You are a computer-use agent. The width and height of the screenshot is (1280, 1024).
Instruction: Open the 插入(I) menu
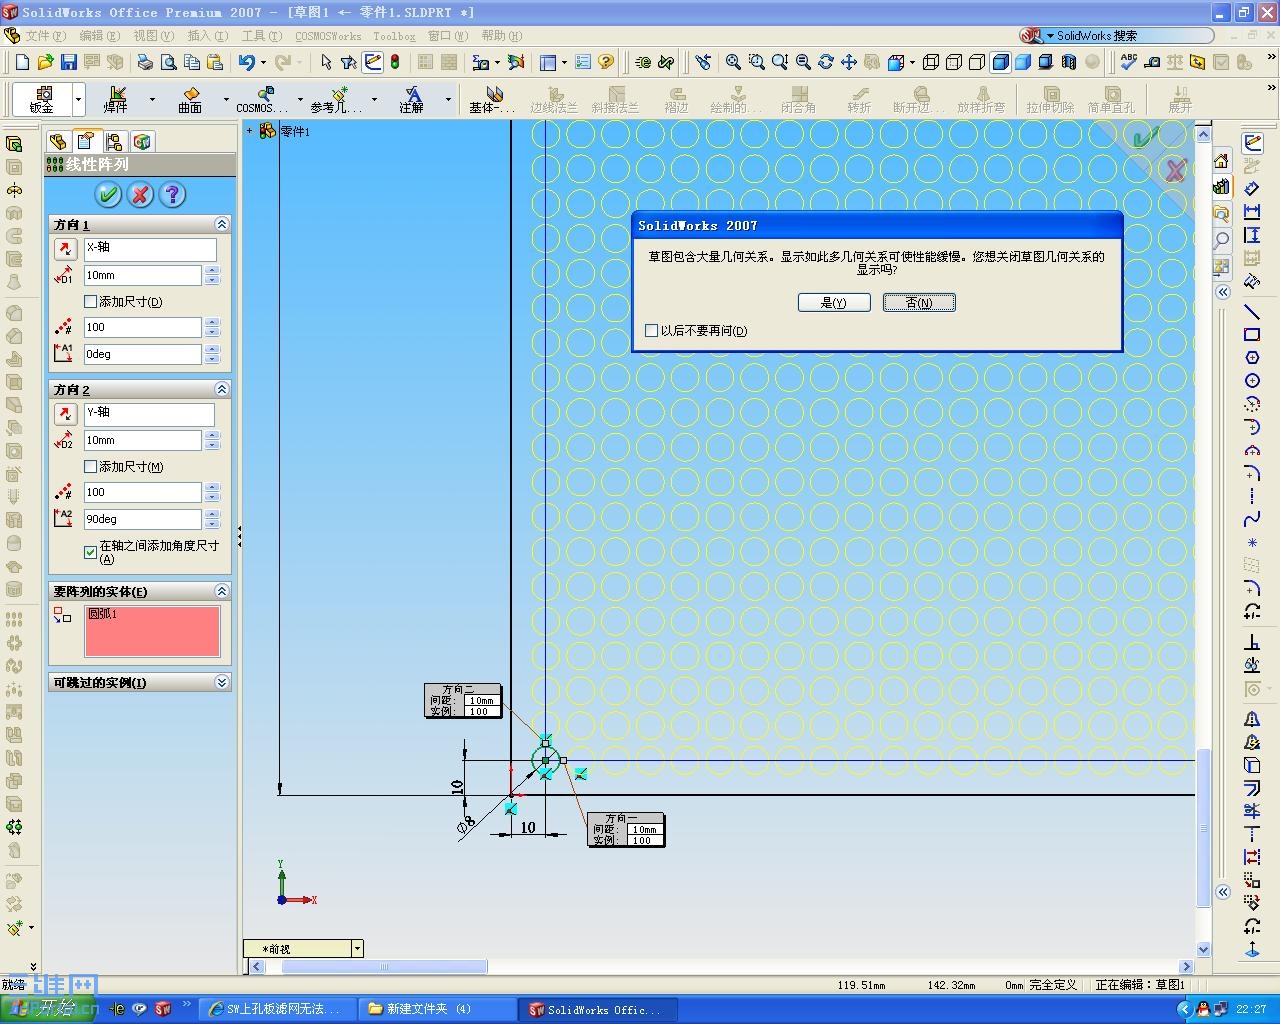(x=207, y=36)
